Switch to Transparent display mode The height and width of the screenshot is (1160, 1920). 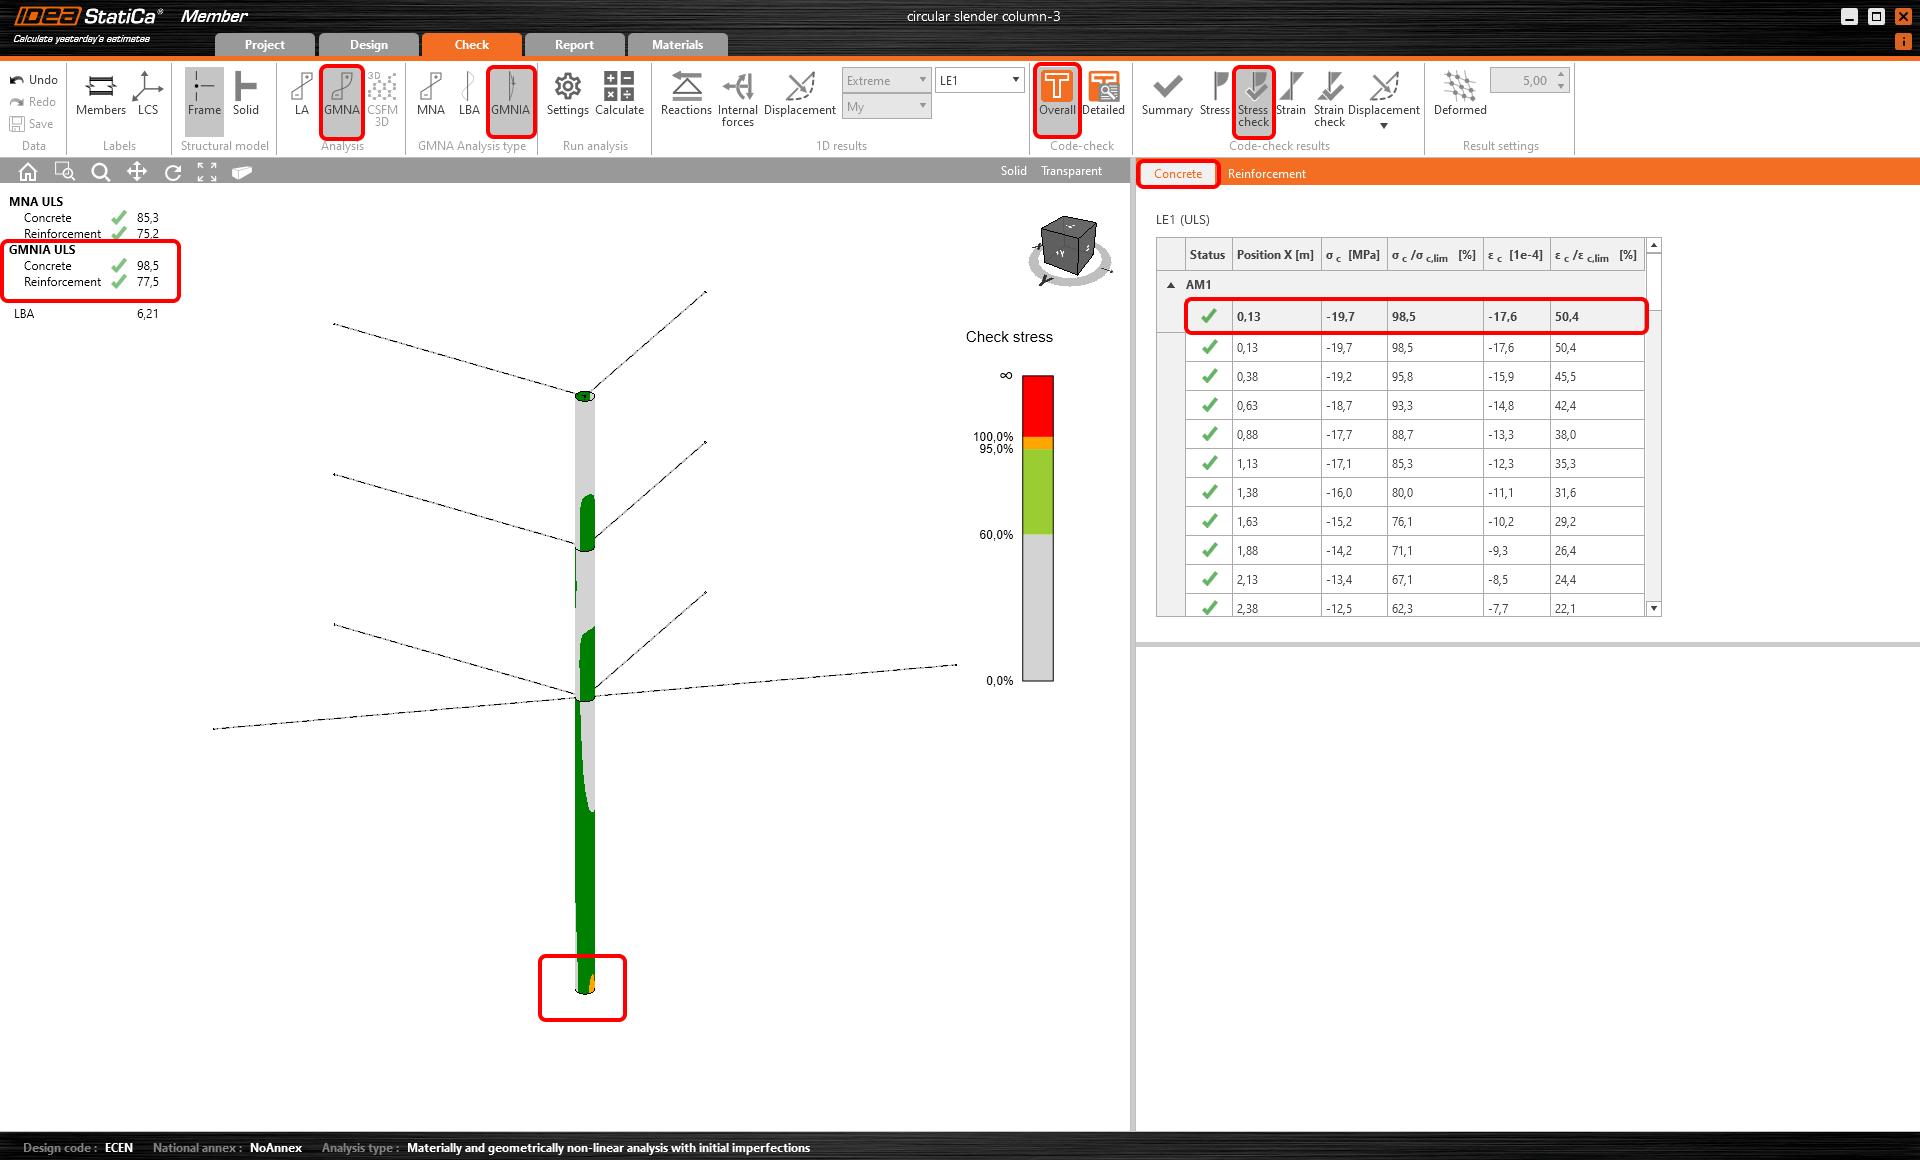pos(1071,171)
